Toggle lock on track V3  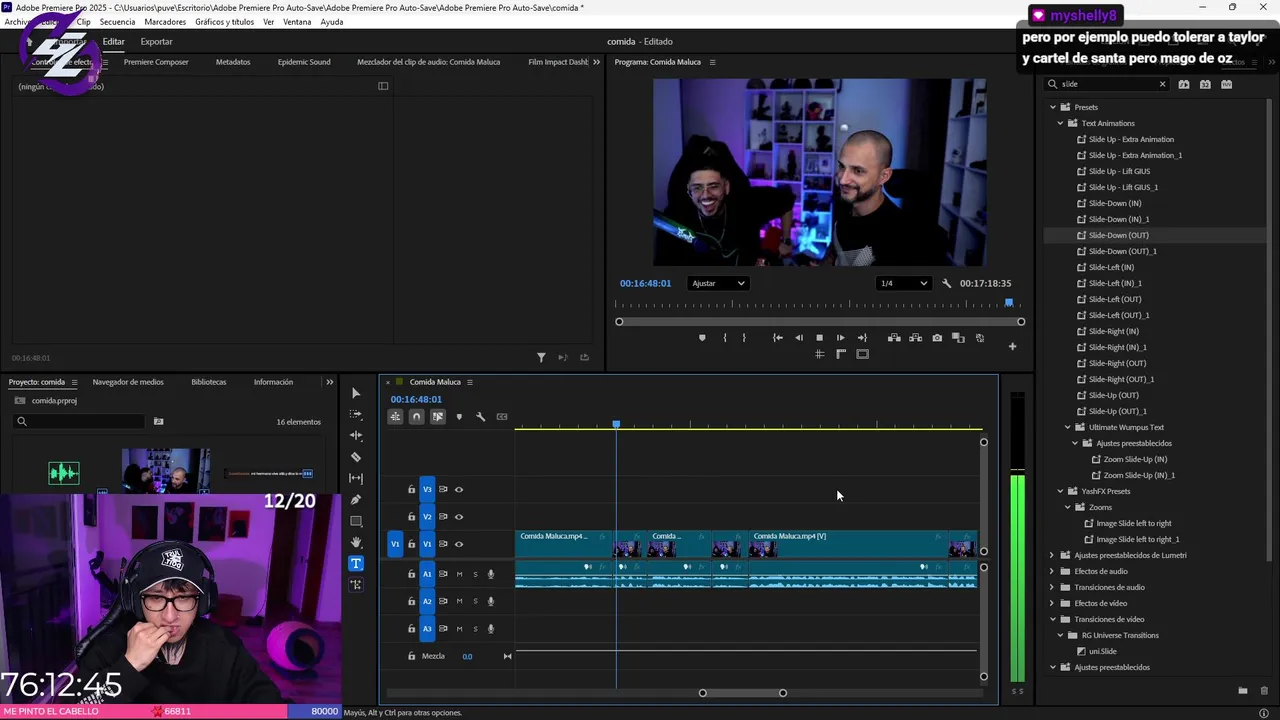(x=411, y=490)
